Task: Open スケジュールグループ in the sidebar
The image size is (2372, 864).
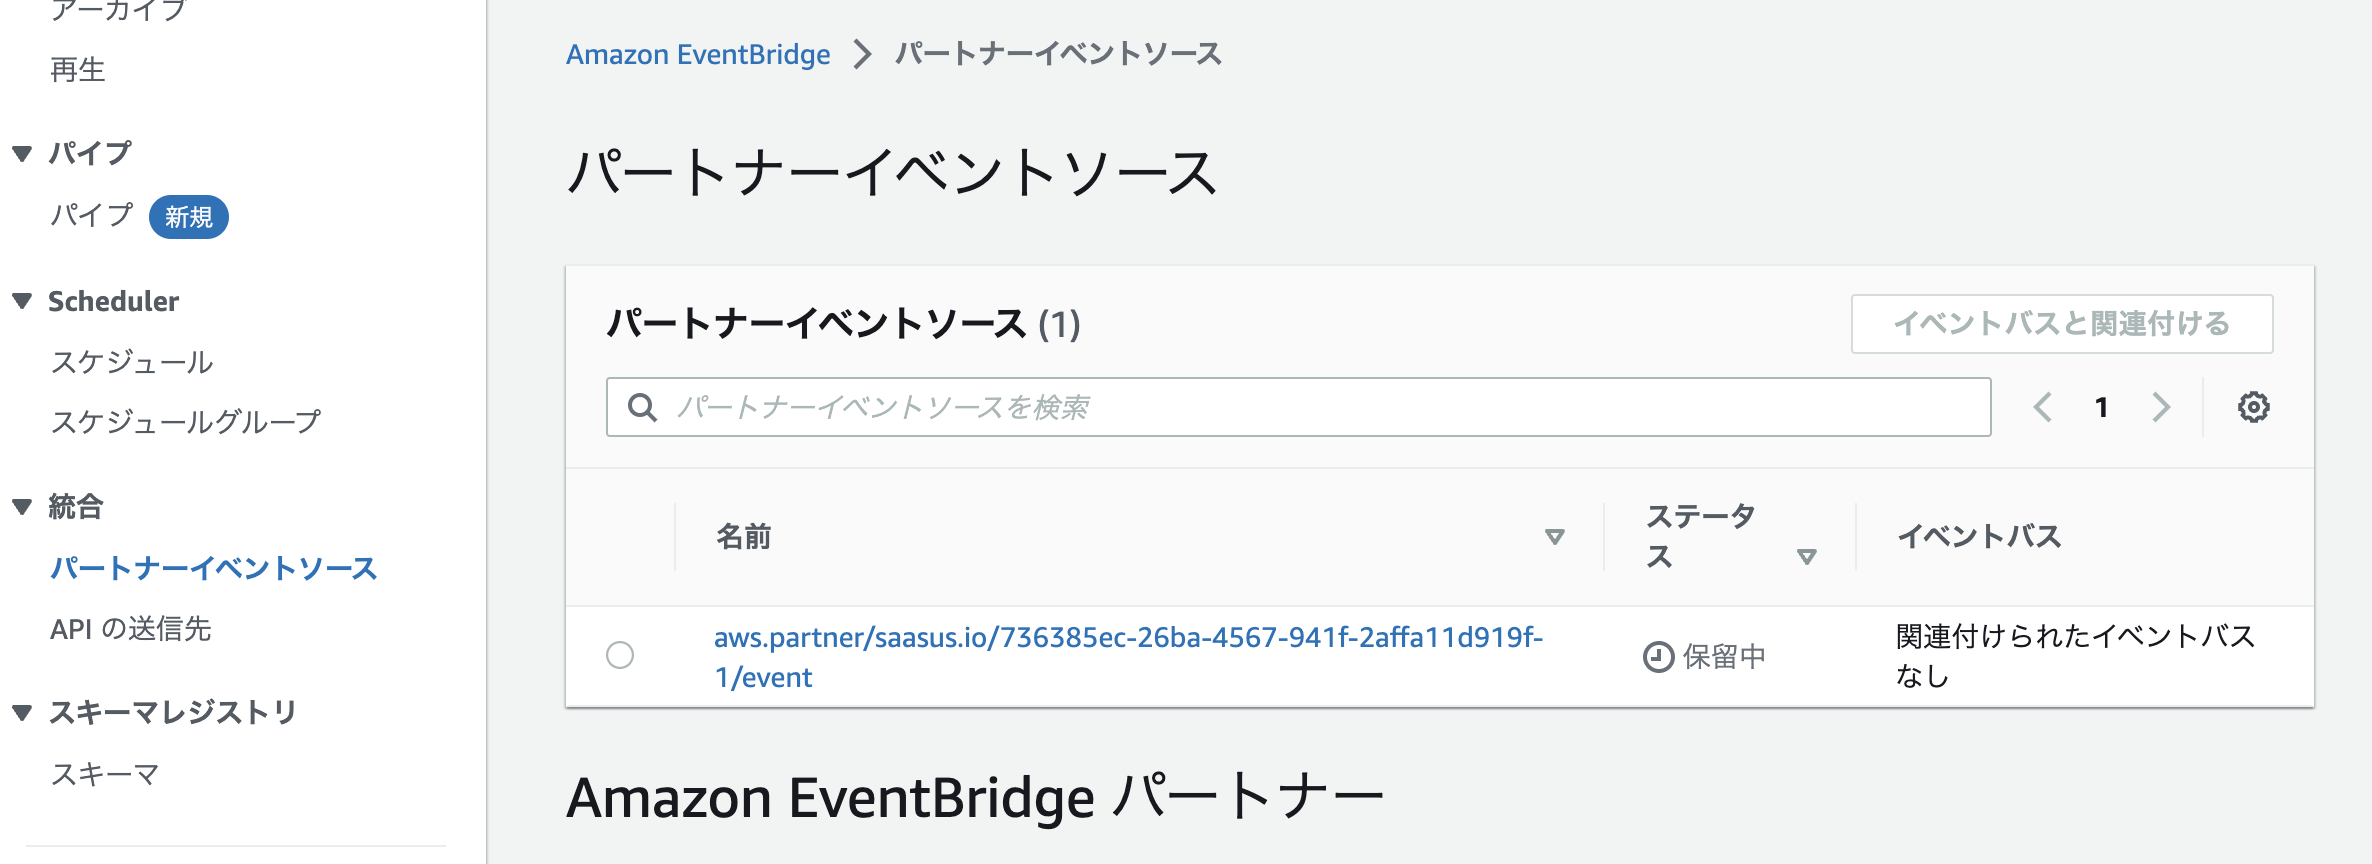Action: [186, 422]
